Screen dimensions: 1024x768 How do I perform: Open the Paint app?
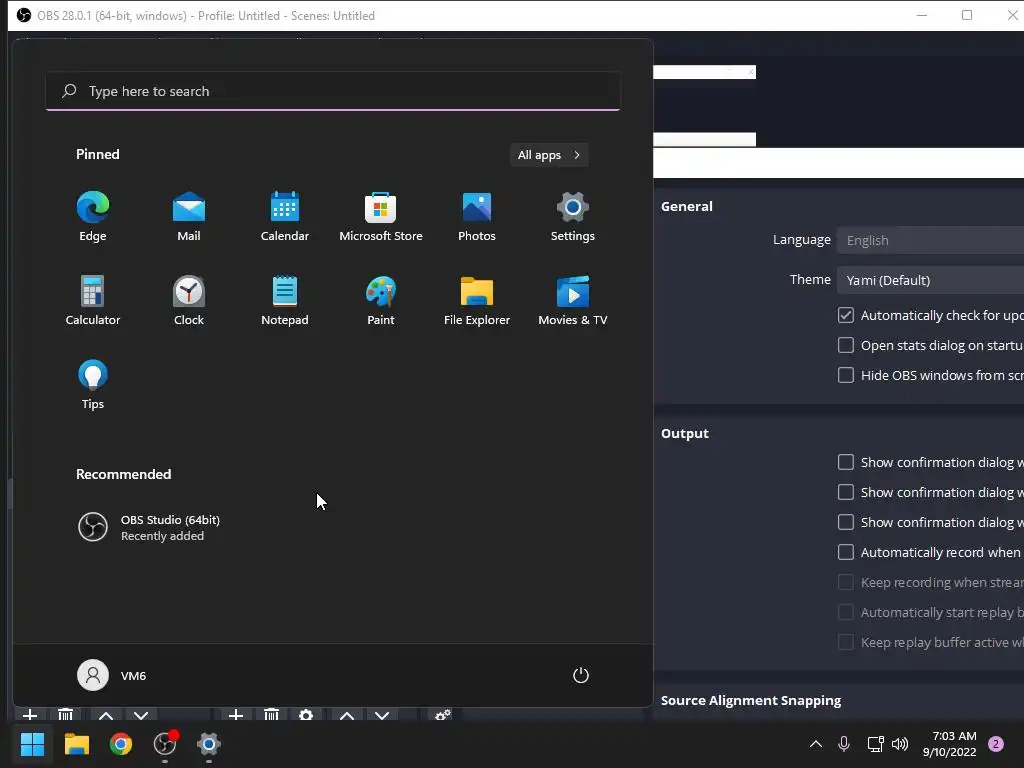pyautogui.click(x=381, y=300)
